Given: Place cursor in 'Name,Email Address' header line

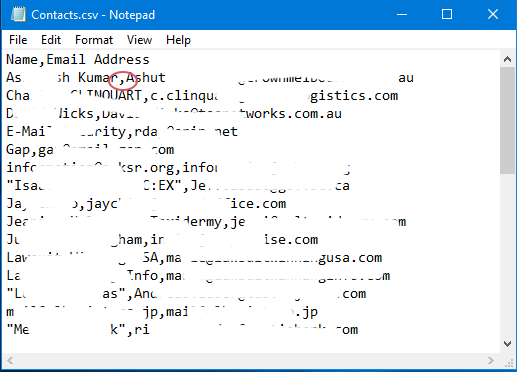Looking at the screenshot, I should pos(78,60).
